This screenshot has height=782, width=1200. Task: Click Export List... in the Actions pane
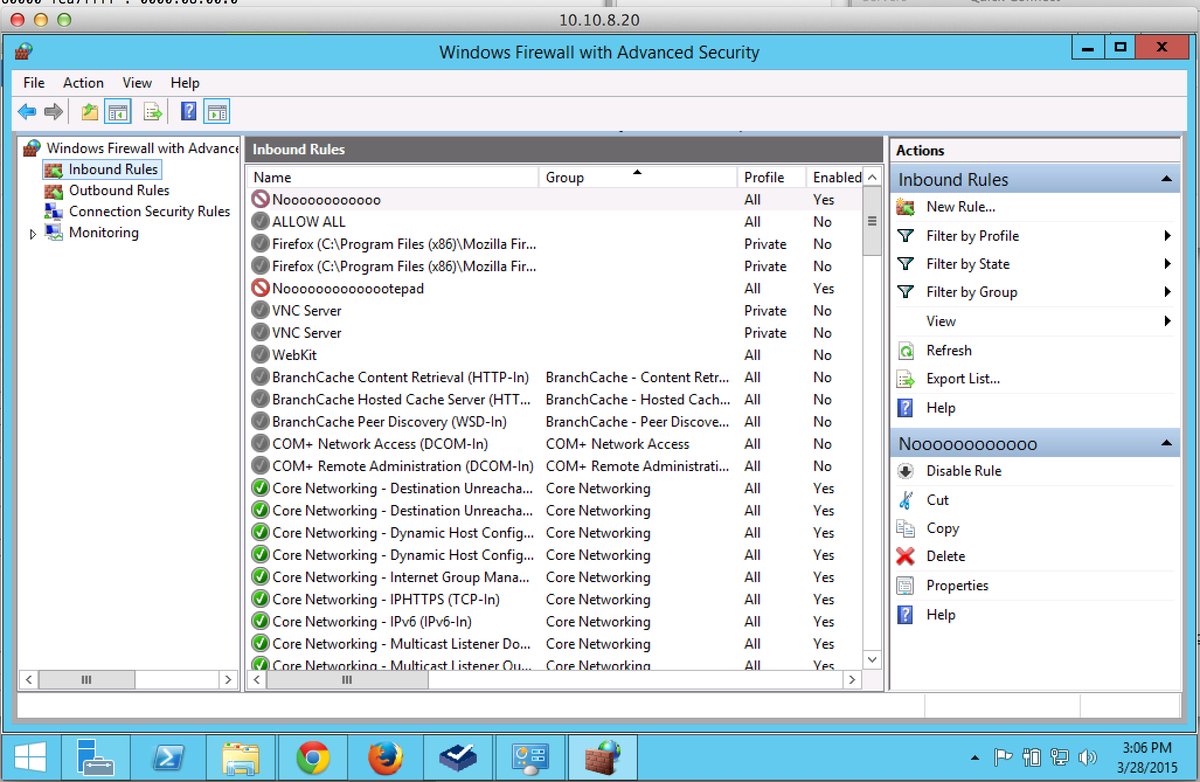[x=963, y=379]
